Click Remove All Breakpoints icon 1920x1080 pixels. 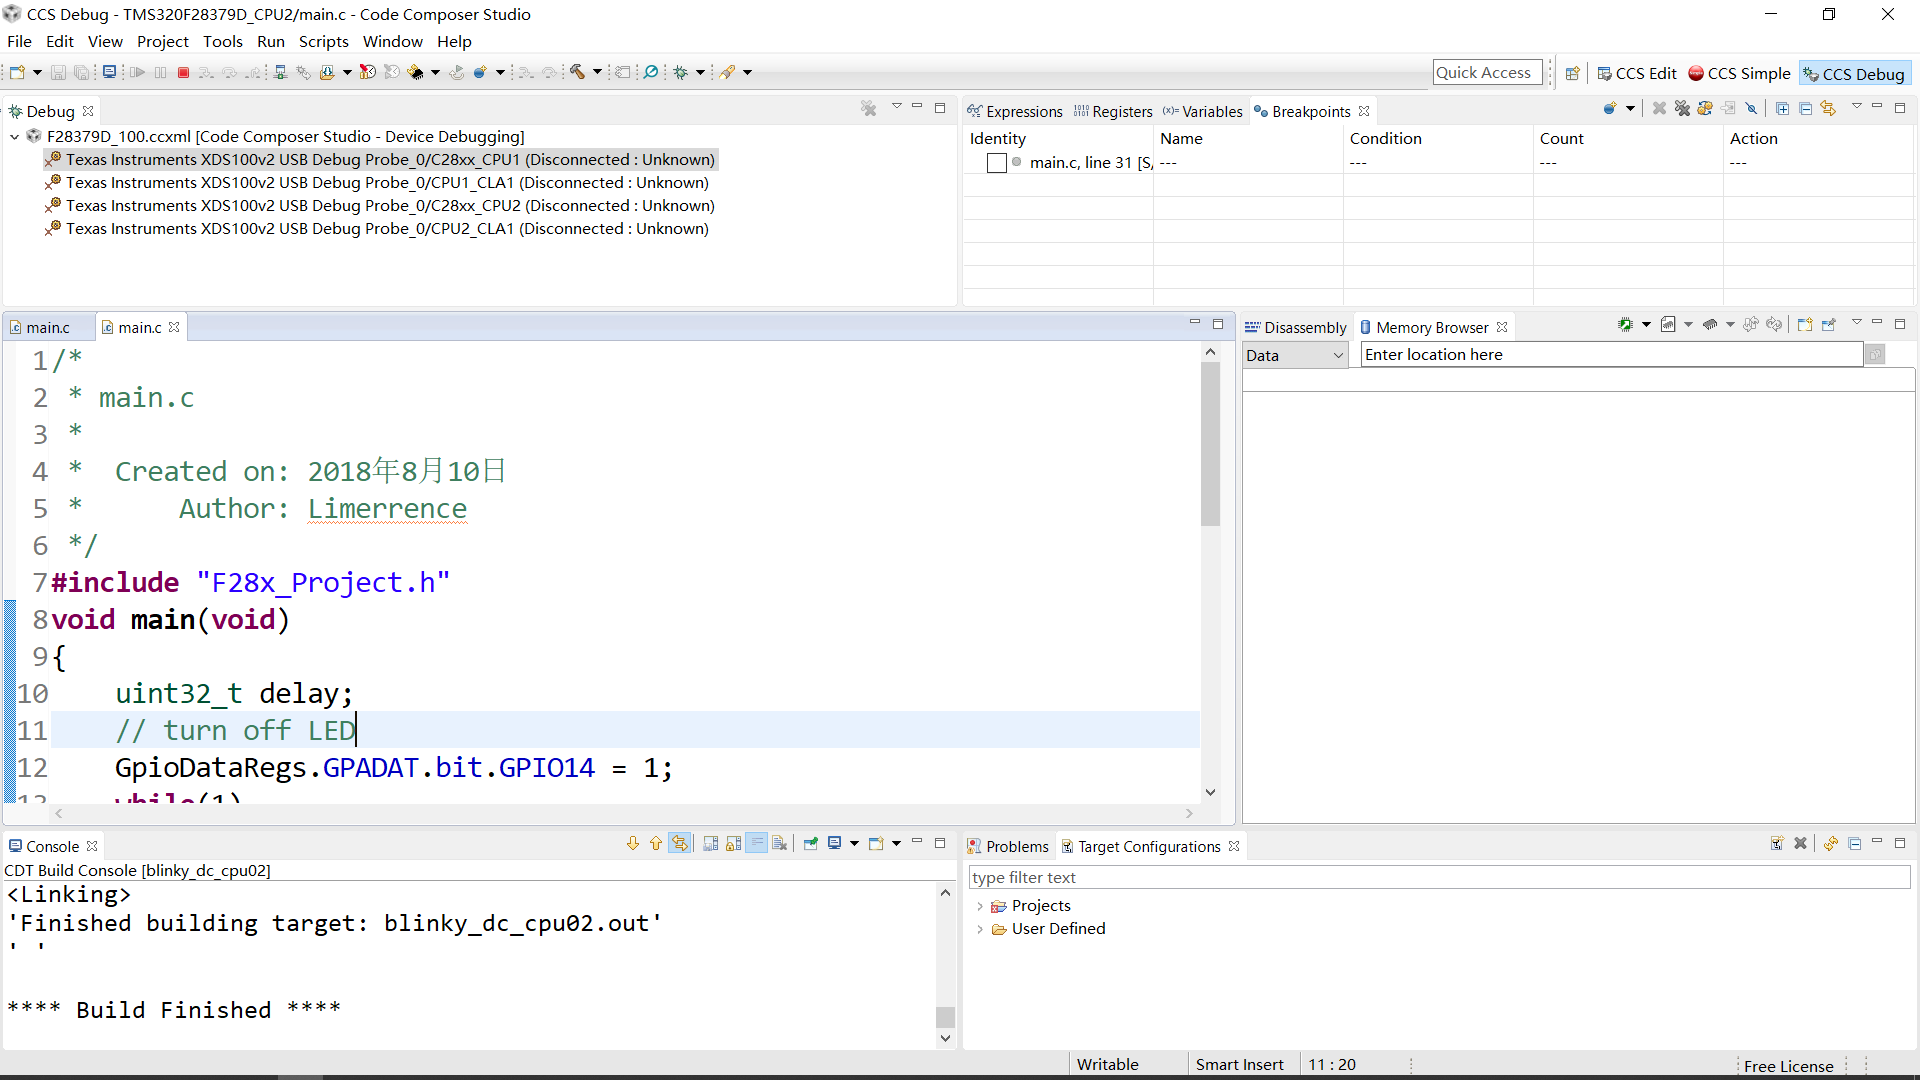pos(1682,108)
